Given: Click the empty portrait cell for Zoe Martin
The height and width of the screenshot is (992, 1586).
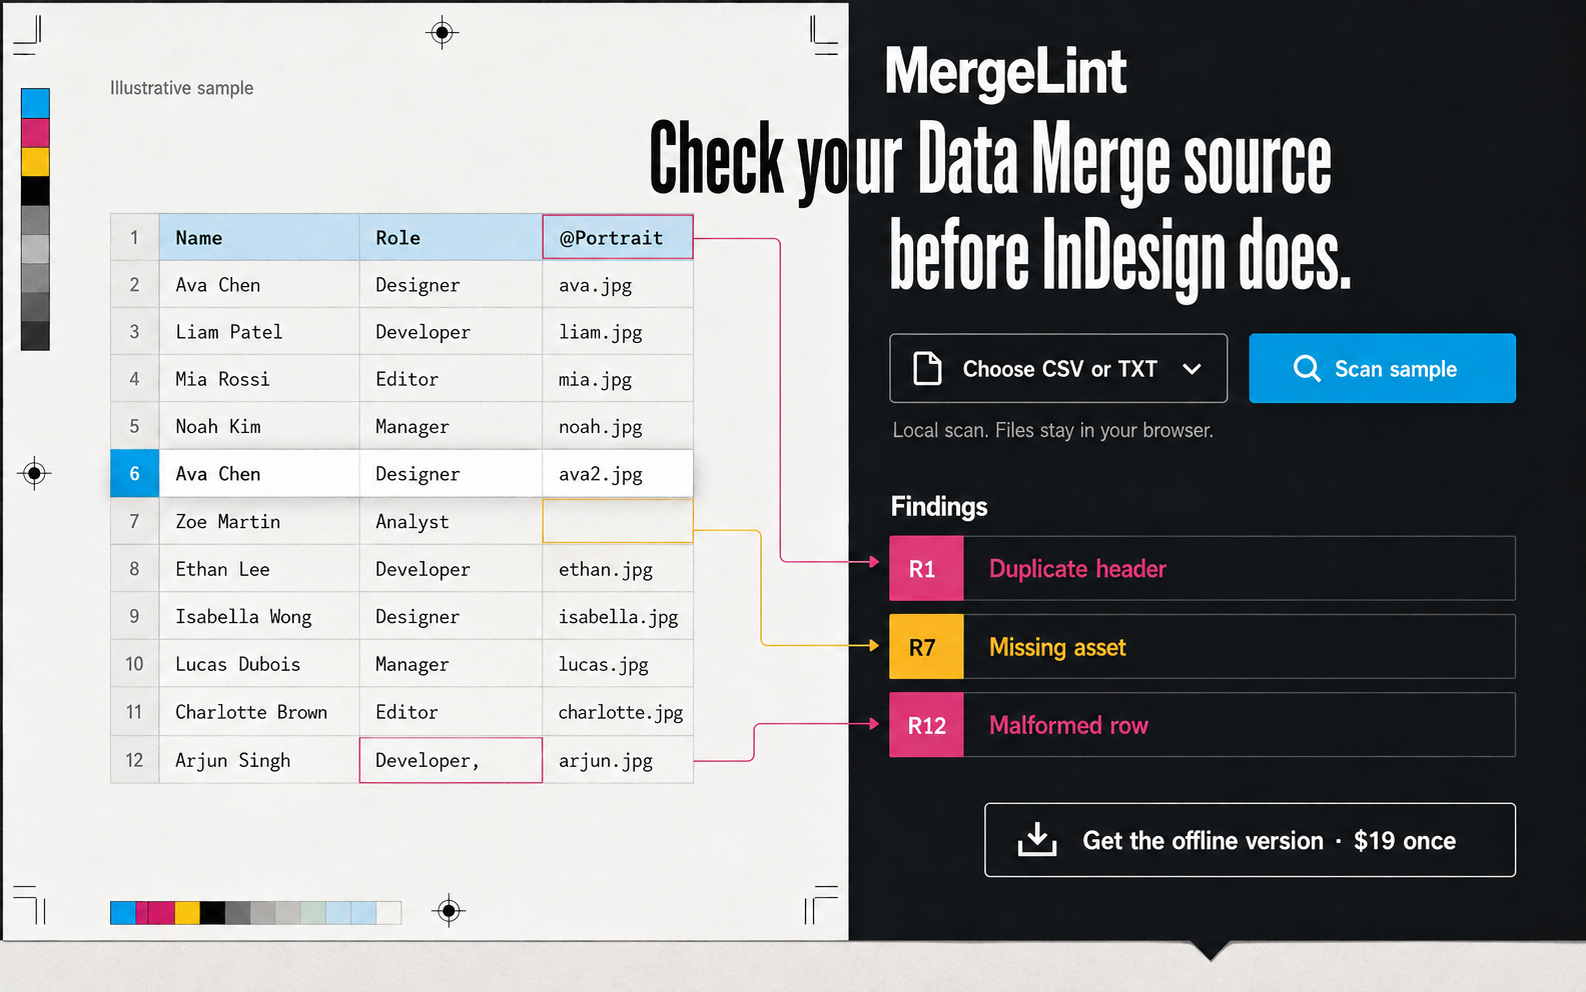Looking at the screenshot, I should [618, 521].
